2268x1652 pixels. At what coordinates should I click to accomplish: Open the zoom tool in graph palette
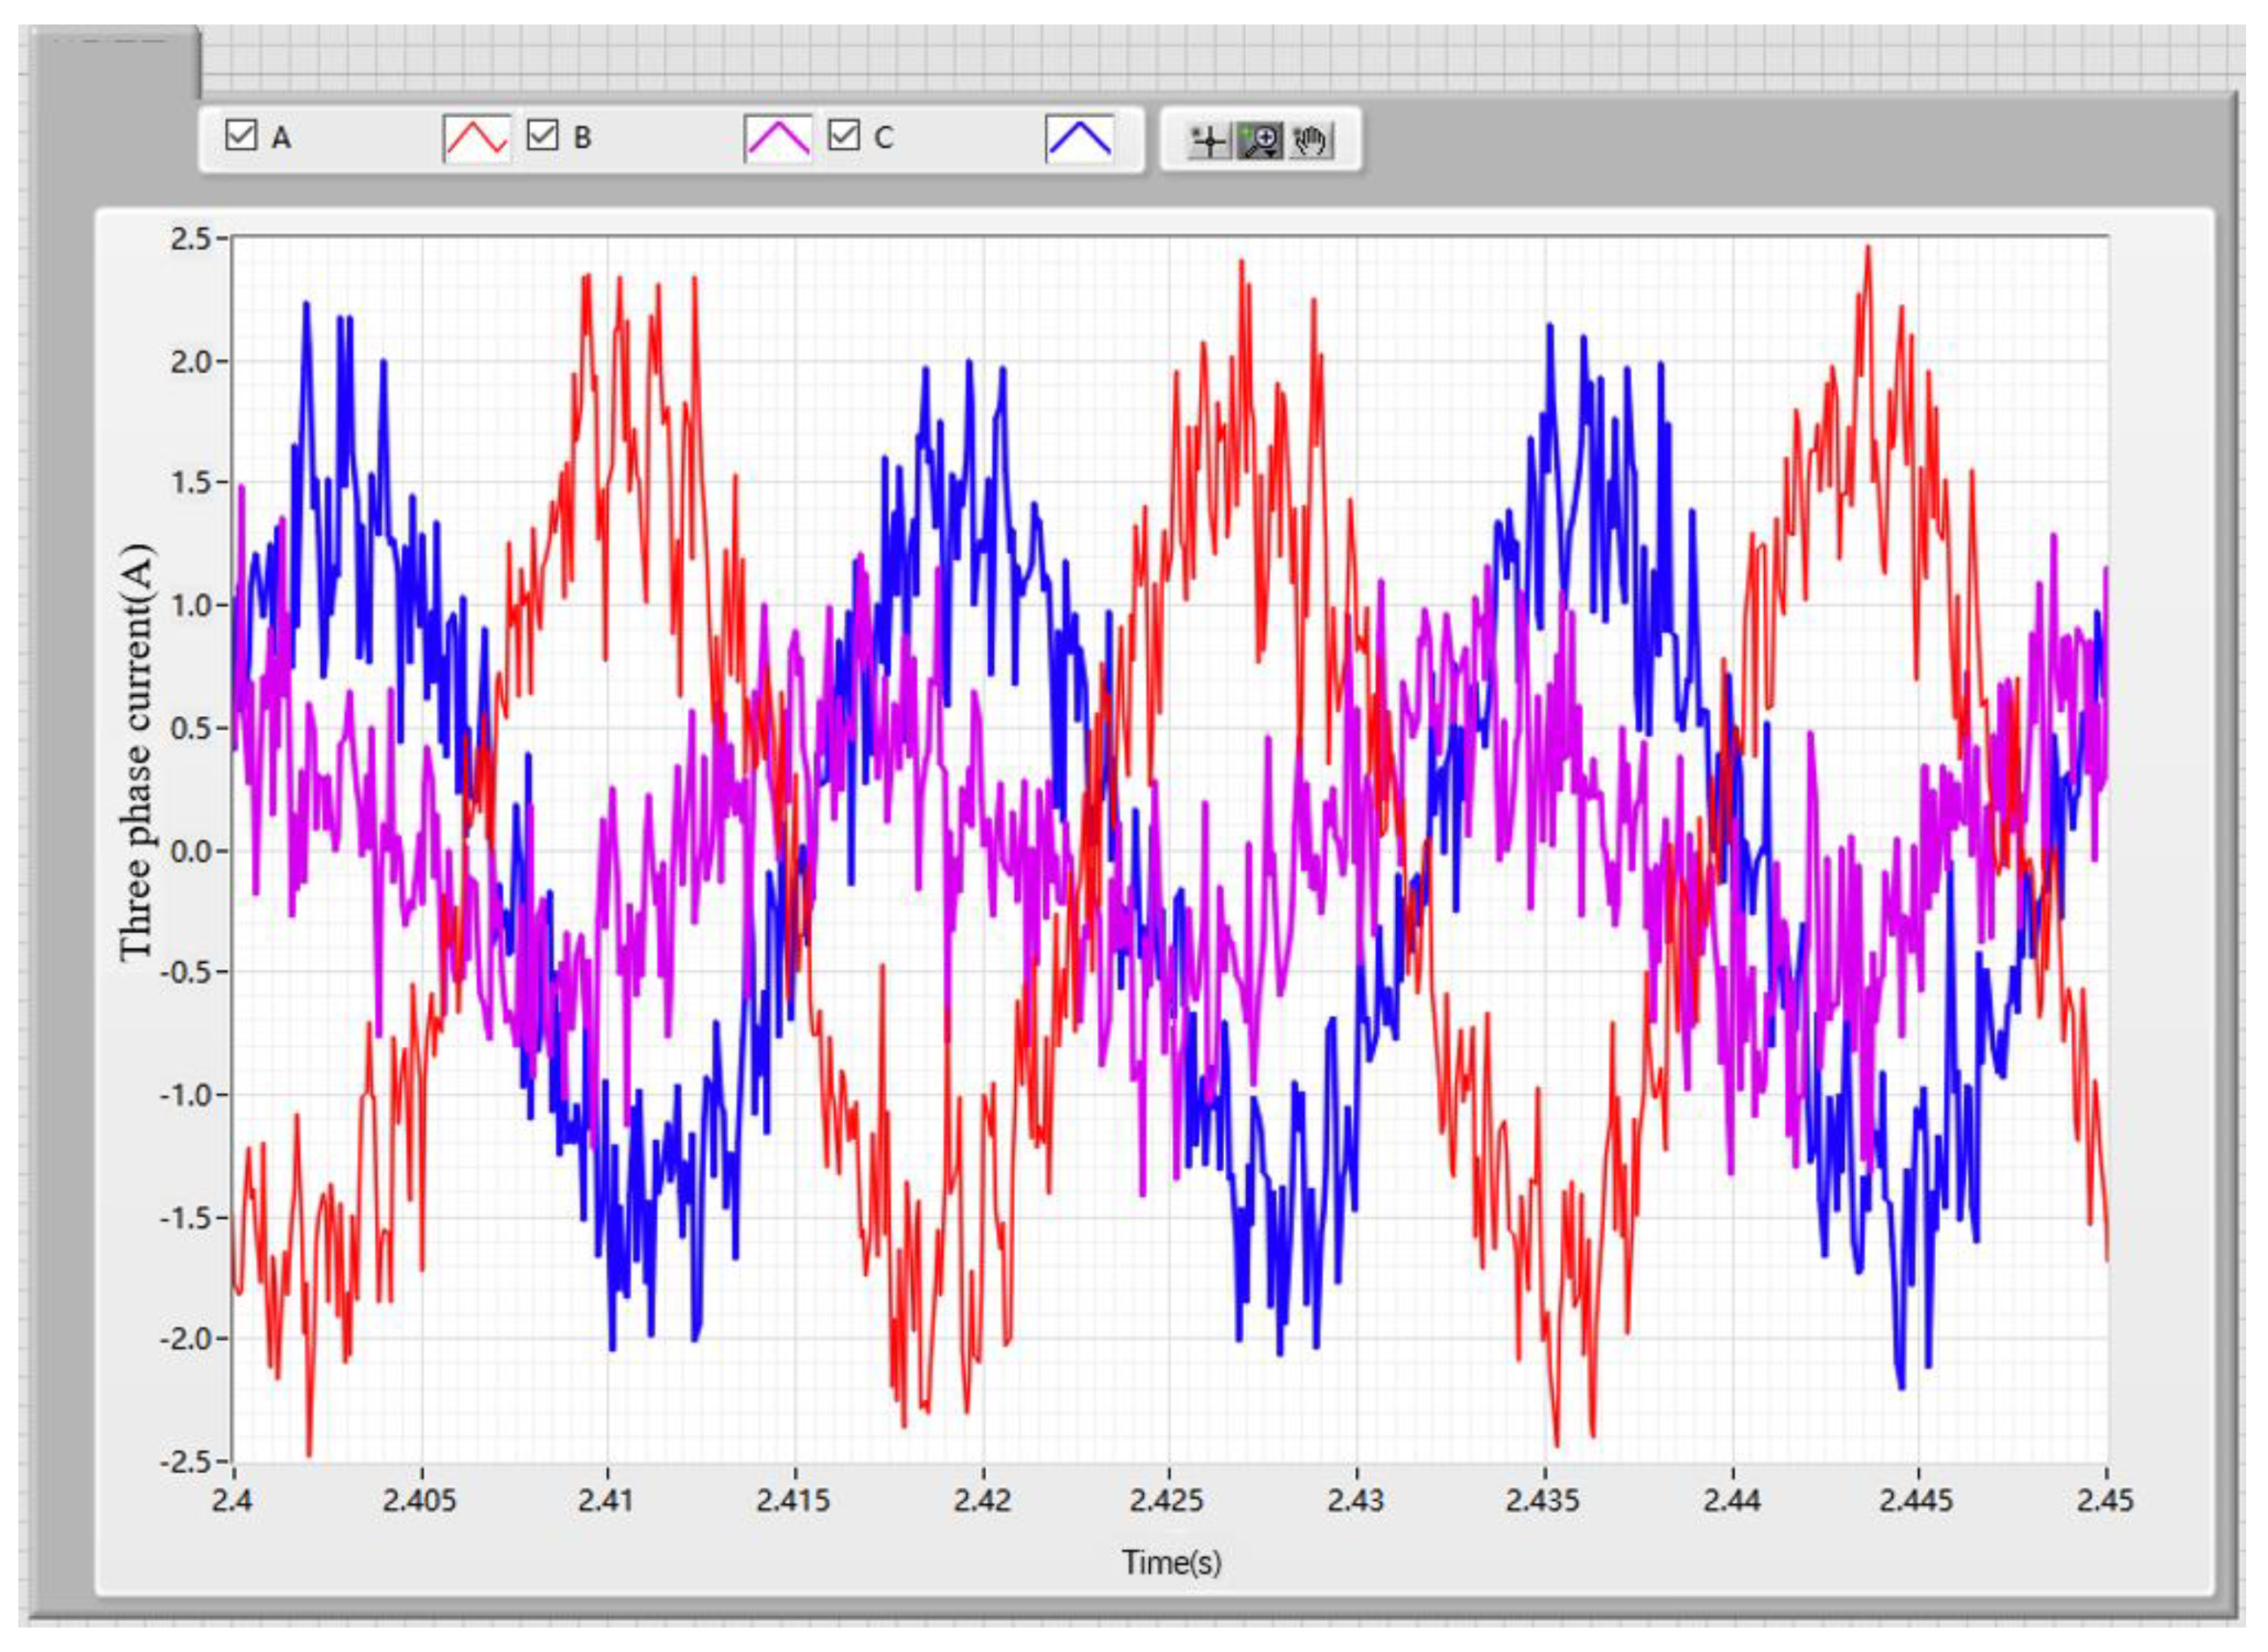pos(1260,141)
